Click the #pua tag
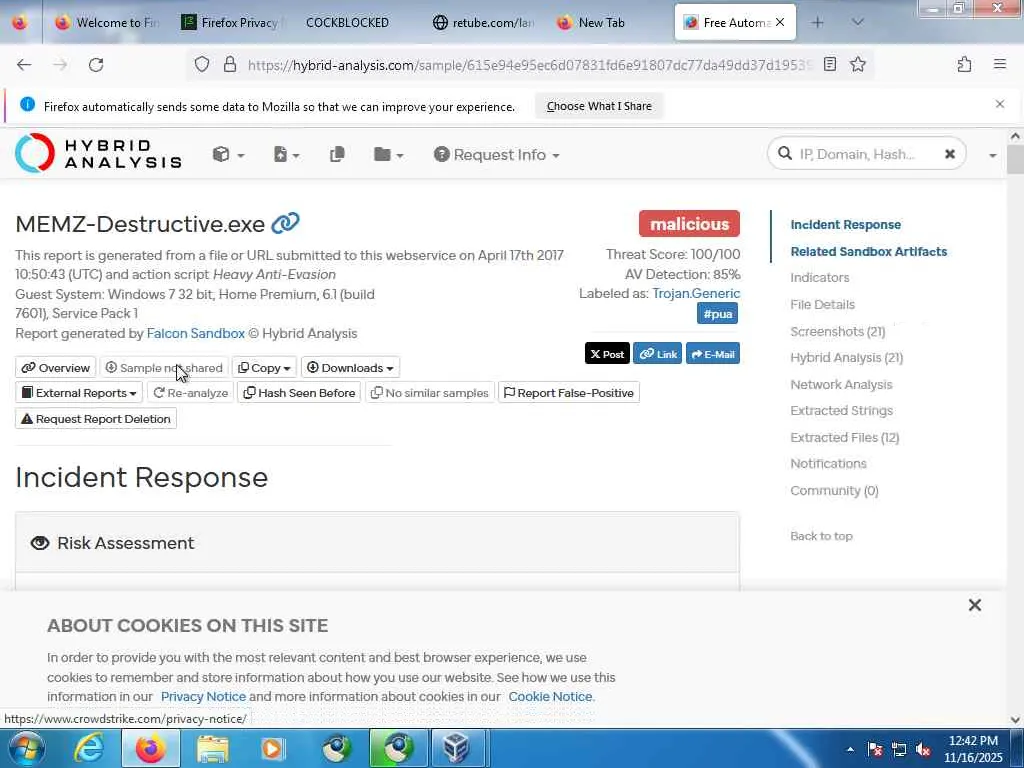 (717, 313)
